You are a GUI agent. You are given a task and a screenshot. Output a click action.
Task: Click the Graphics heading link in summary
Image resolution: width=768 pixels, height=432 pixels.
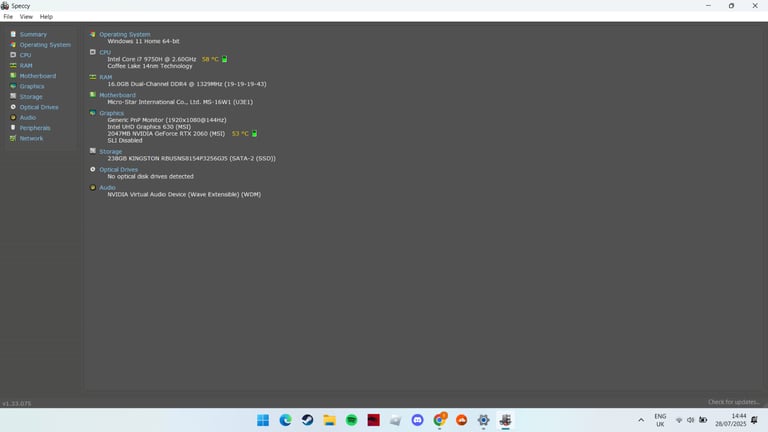[111, 113]
